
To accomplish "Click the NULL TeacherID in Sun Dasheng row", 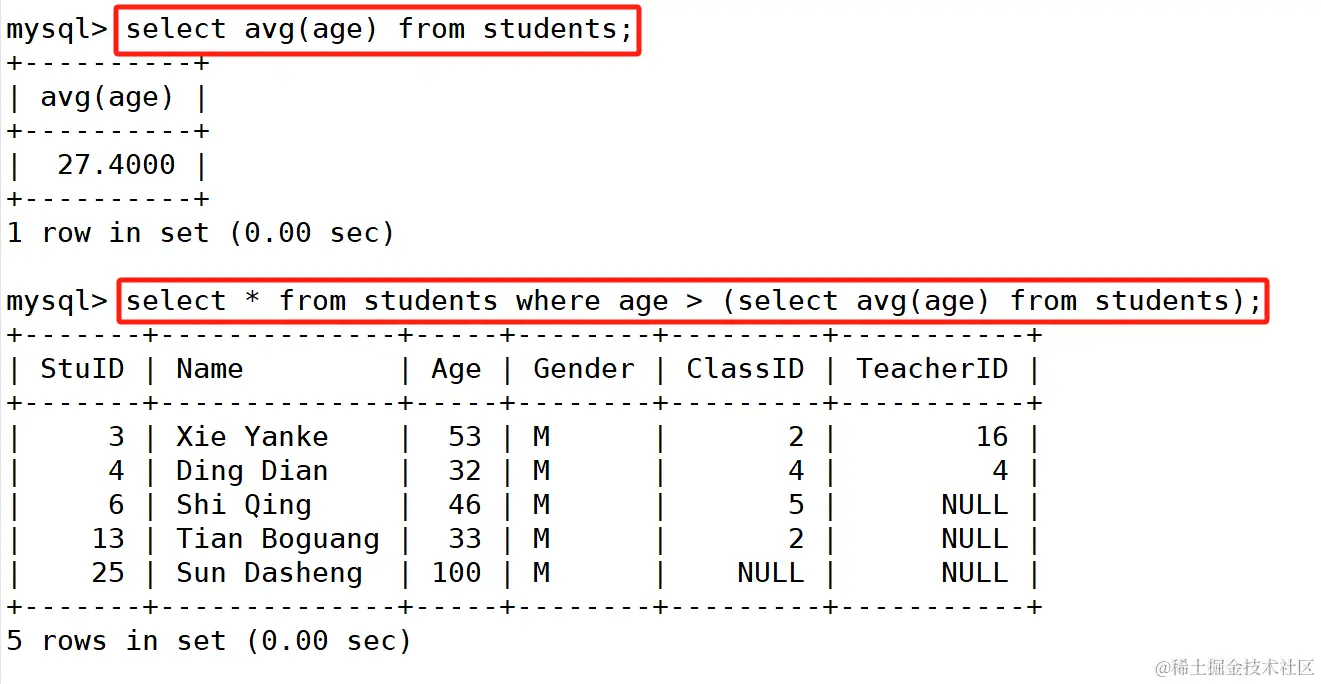I will 974,573.
